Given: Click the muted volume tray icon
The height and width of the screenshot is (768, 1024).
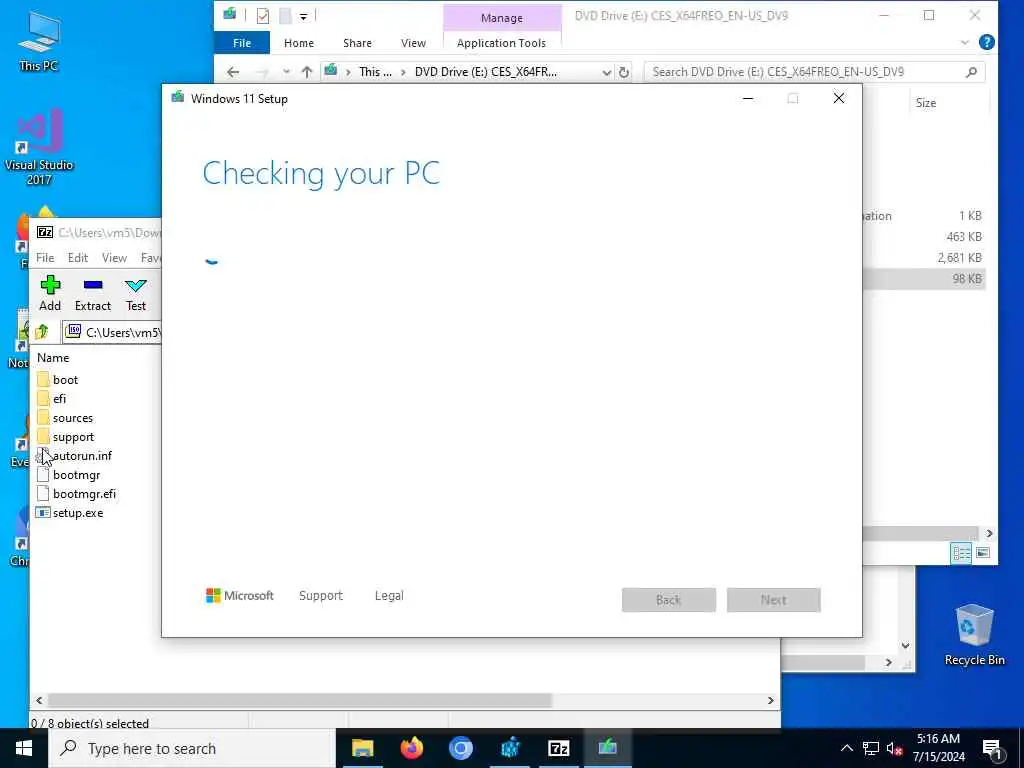Looking at the screenshot, I should coord(894,748).
